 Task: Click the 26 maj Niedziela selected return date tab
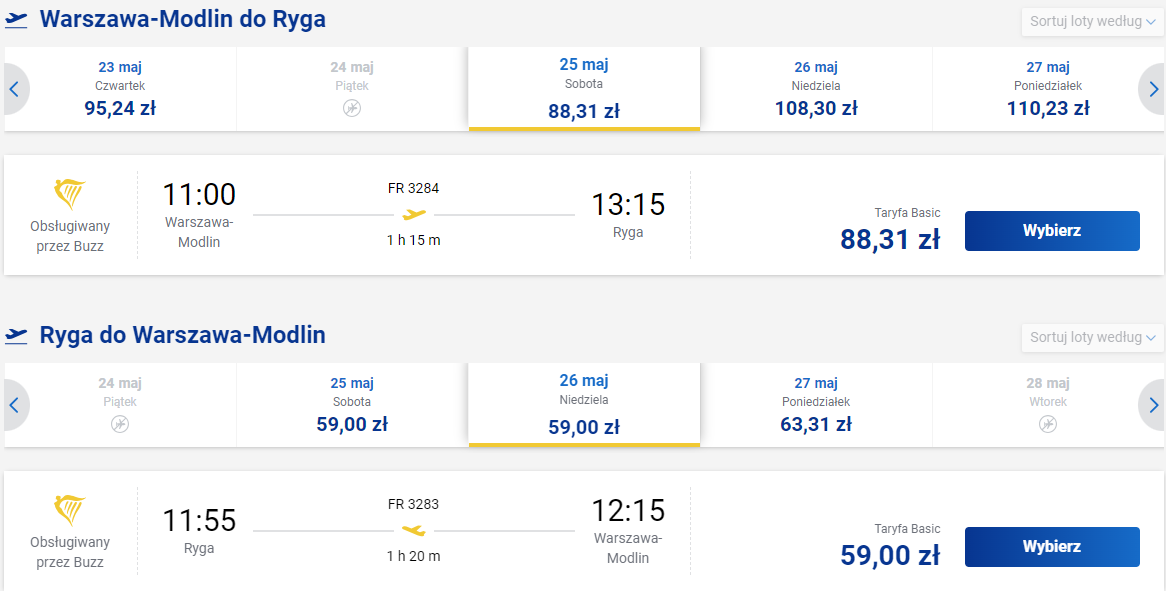(584, 405)
